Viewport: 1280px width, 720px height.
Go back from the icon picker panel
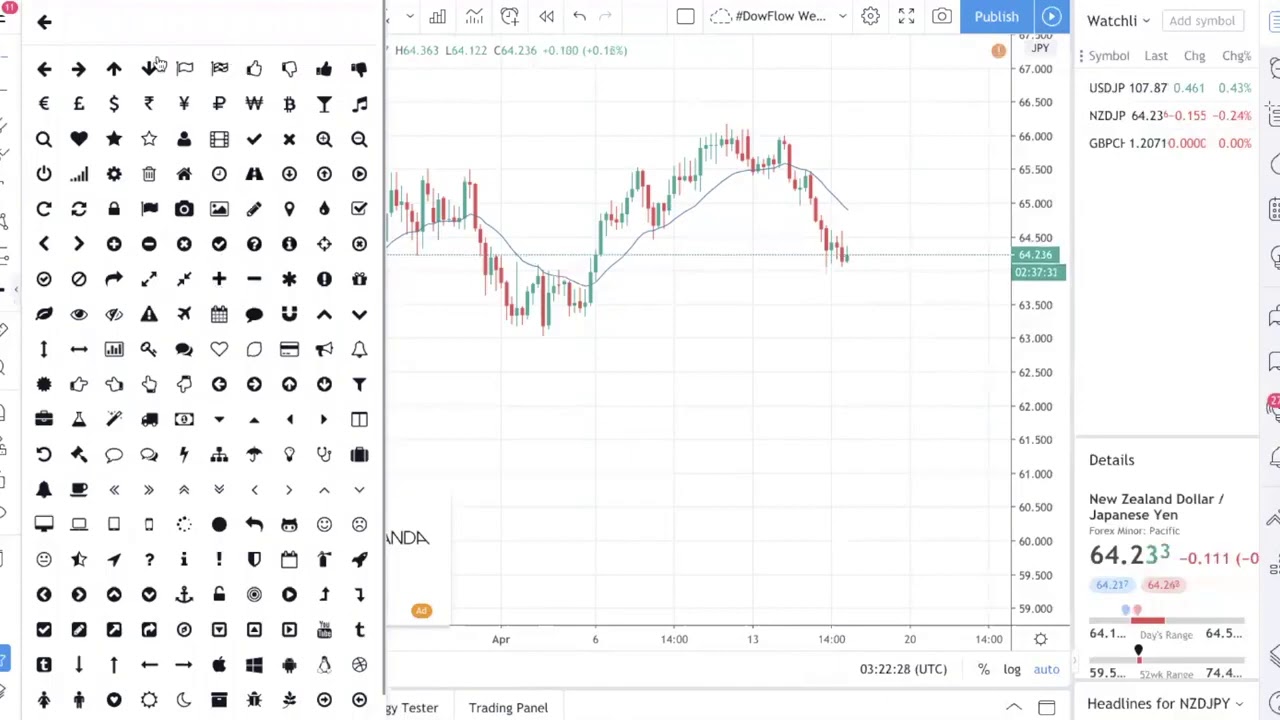[44, 21]
